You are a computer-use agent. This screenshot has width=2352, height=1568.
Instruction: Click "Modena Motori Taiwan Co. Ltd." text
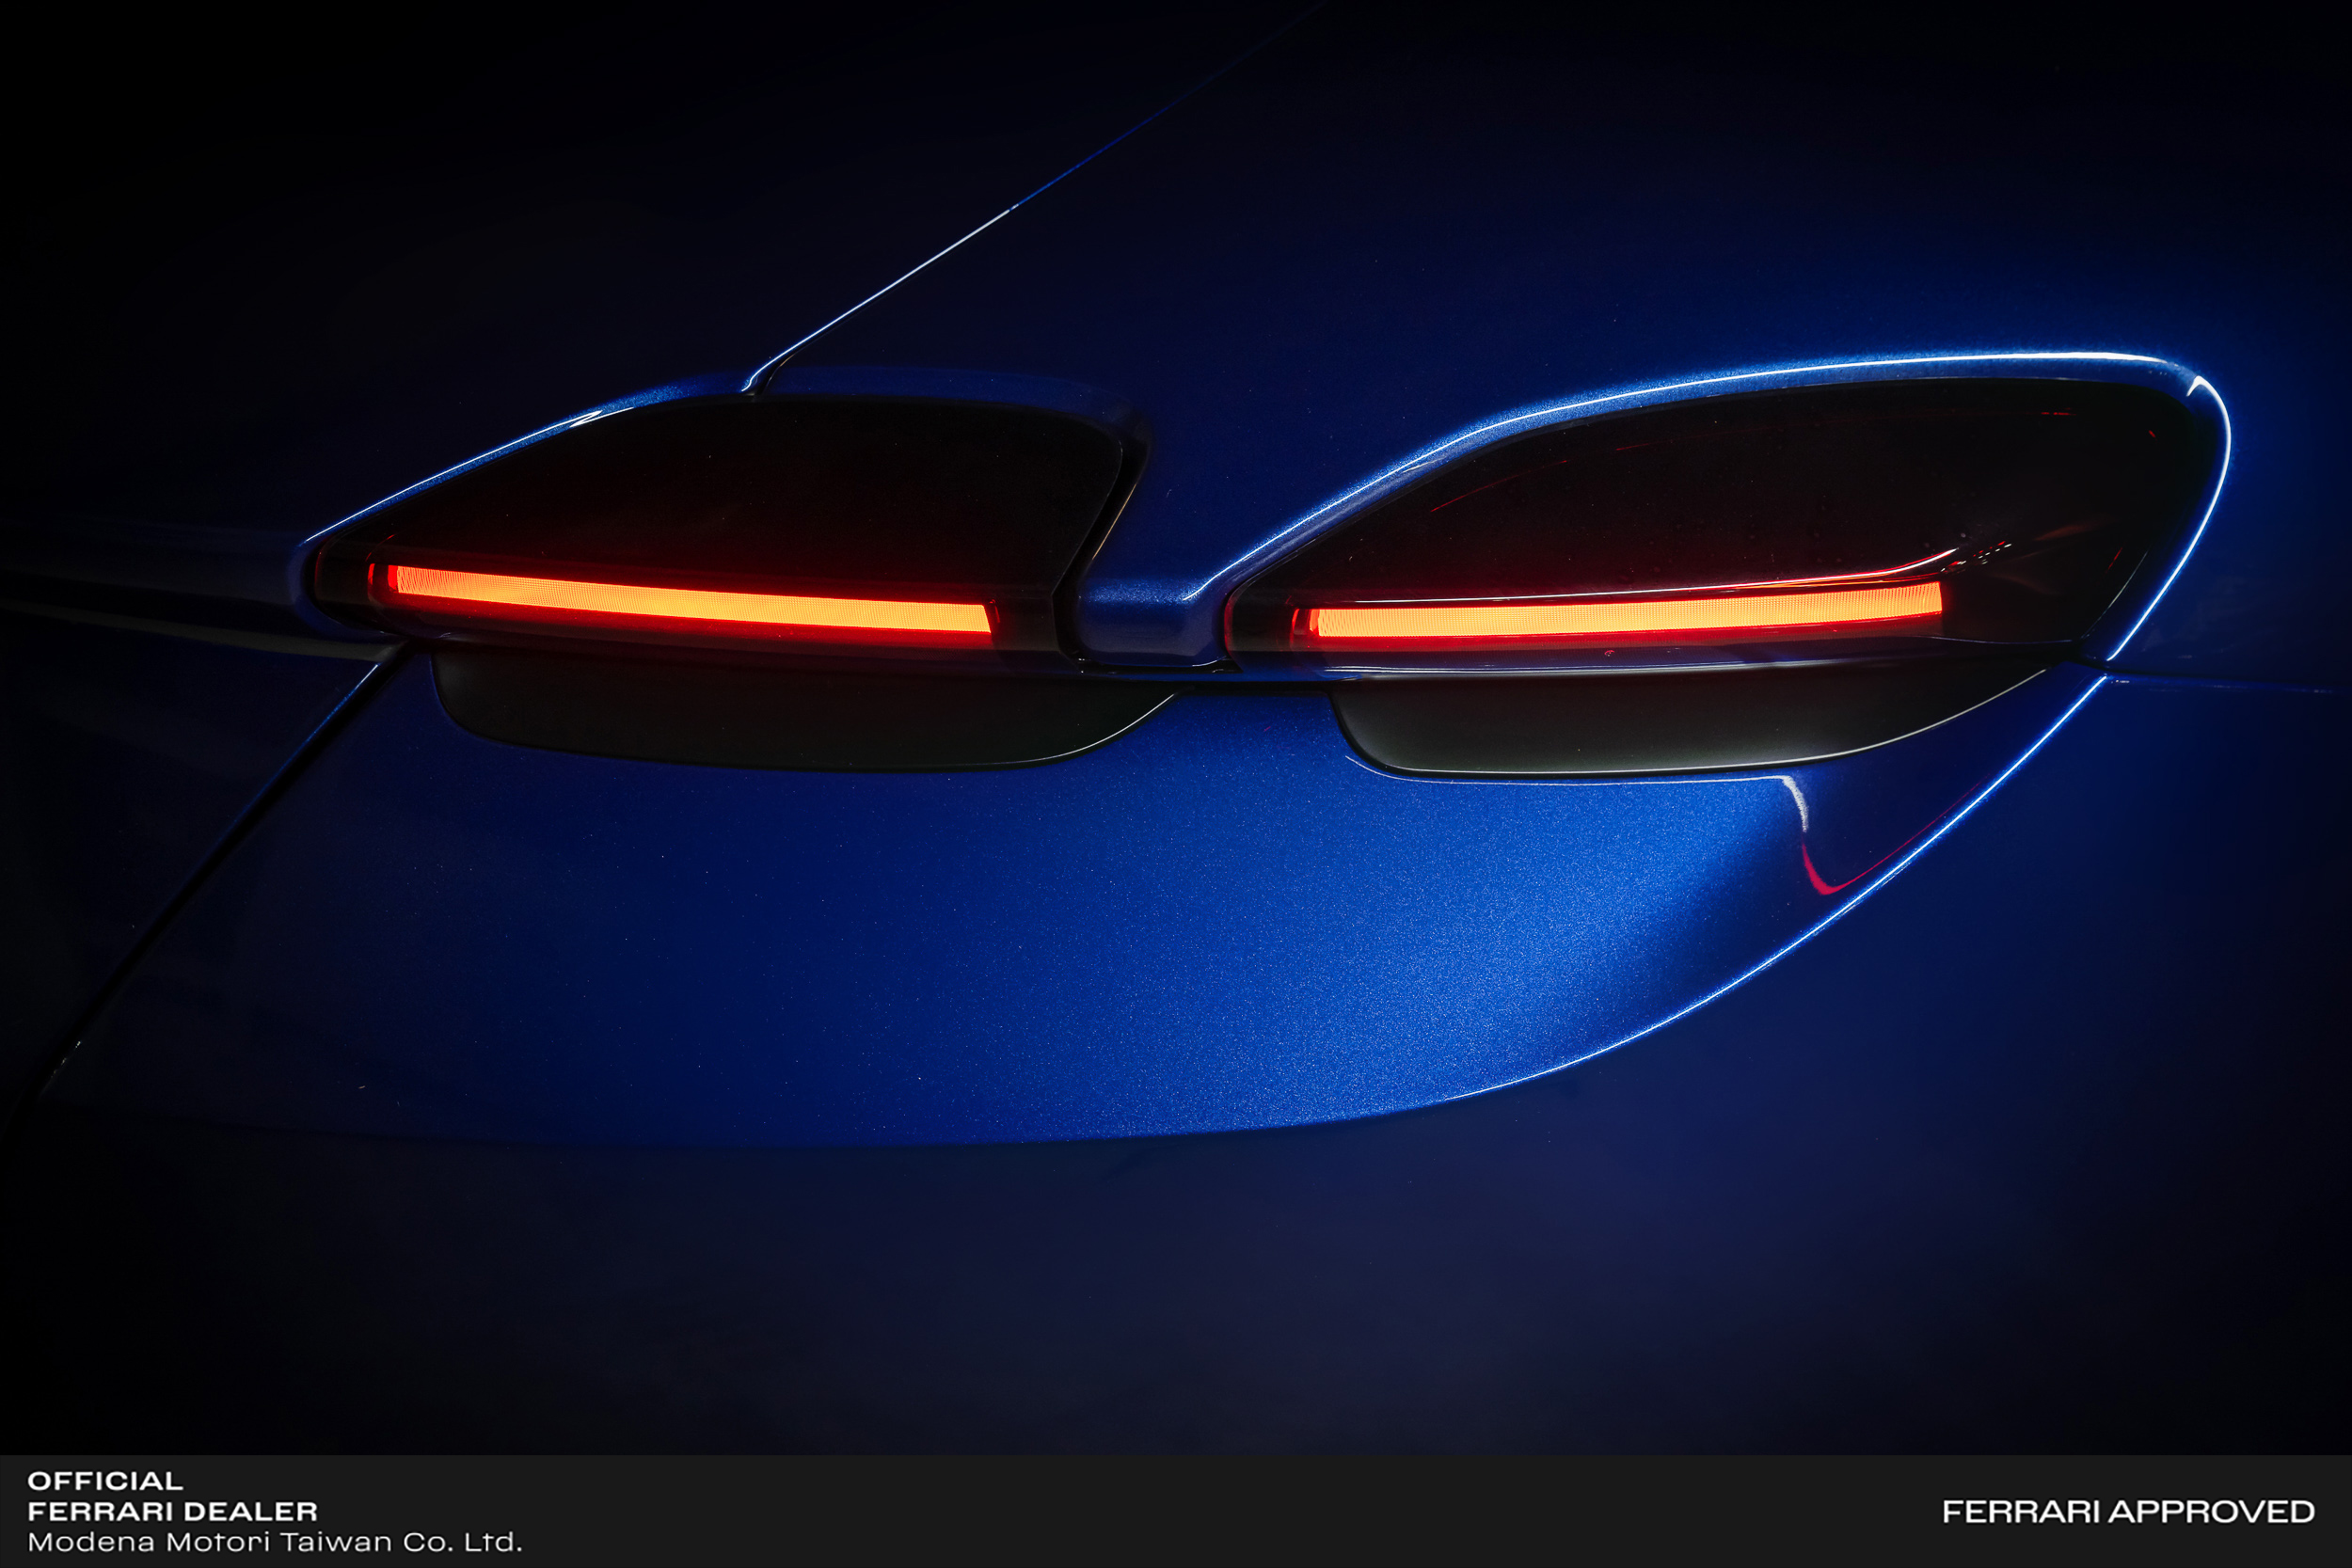[x=274, y=1542]
